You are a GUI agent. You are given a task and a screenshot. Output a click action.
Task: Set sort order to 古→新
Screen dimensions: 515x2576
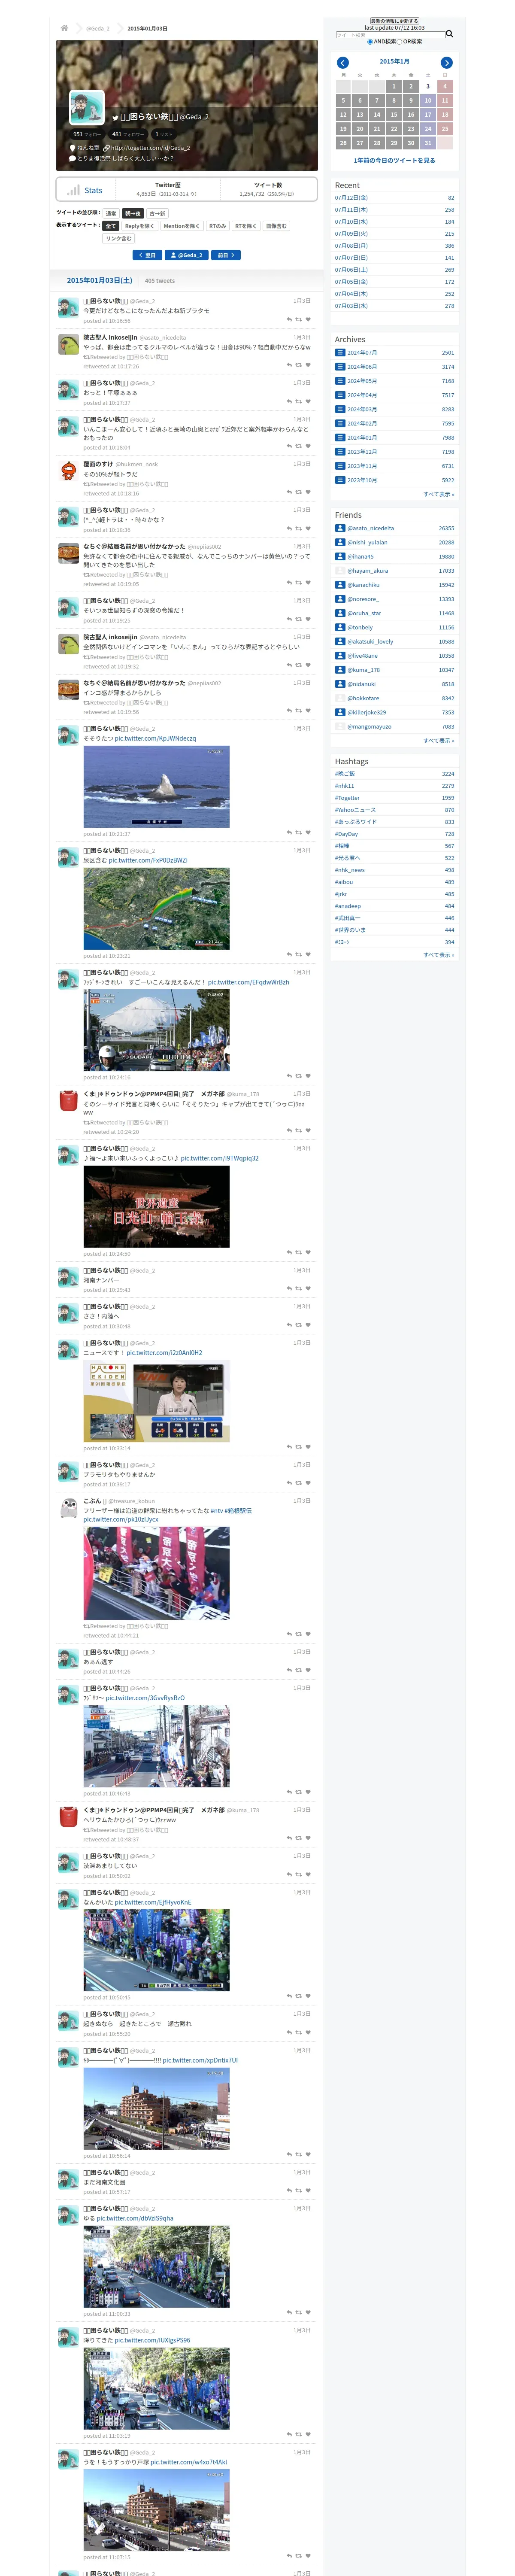coord(157,213)
